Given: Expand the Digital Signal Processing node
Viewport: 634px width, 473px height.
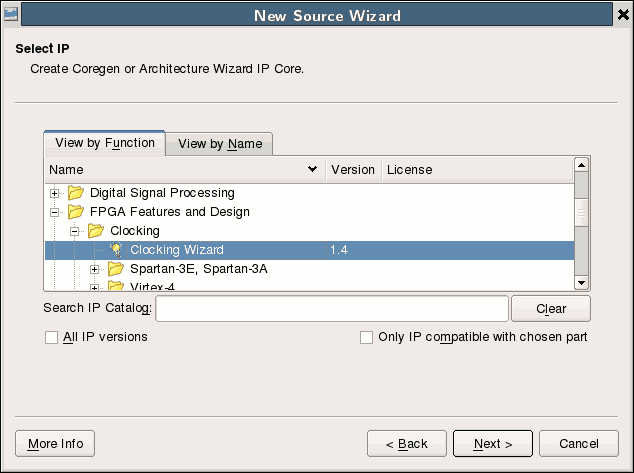Looking at the screenshot, I should tap(56, 193).
